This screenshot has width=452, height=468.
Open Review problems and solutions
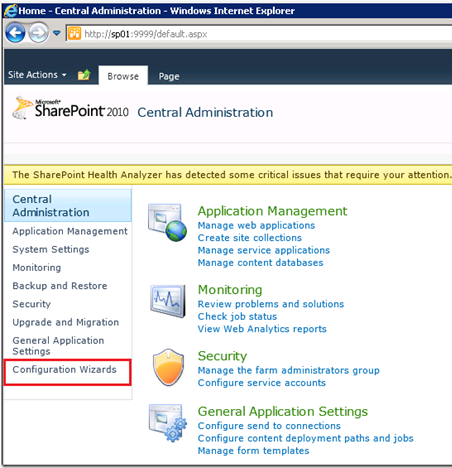click(x=271, y=304)
